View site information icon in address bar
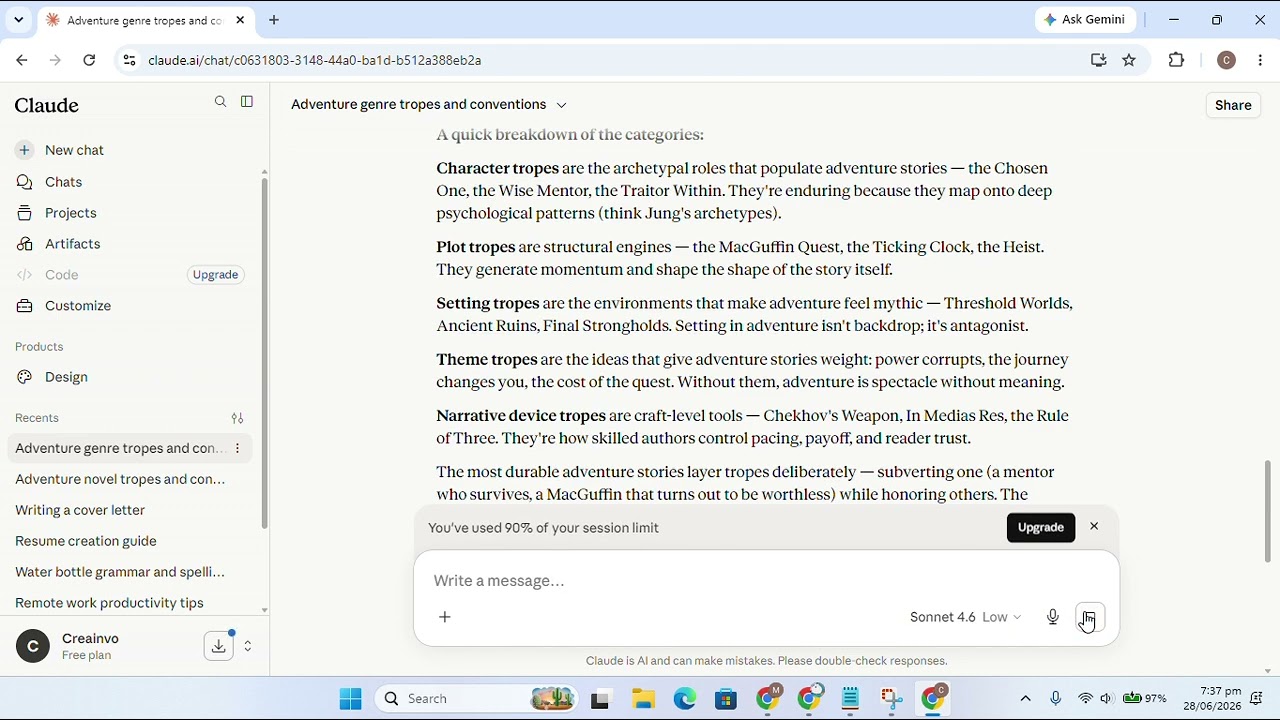This screenshot has width=1280, height=720. 129,60
